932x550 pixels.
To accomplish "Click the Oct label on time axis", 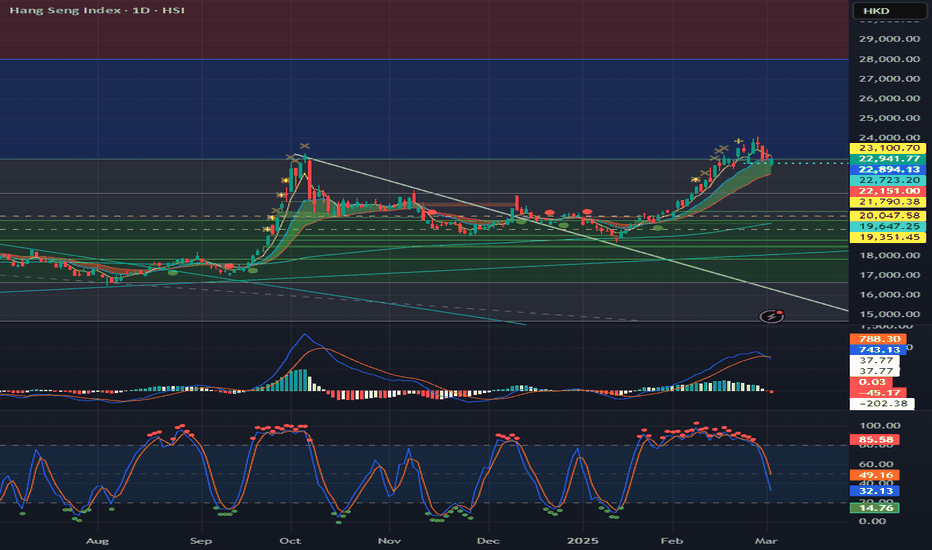I will click(290, 540).
